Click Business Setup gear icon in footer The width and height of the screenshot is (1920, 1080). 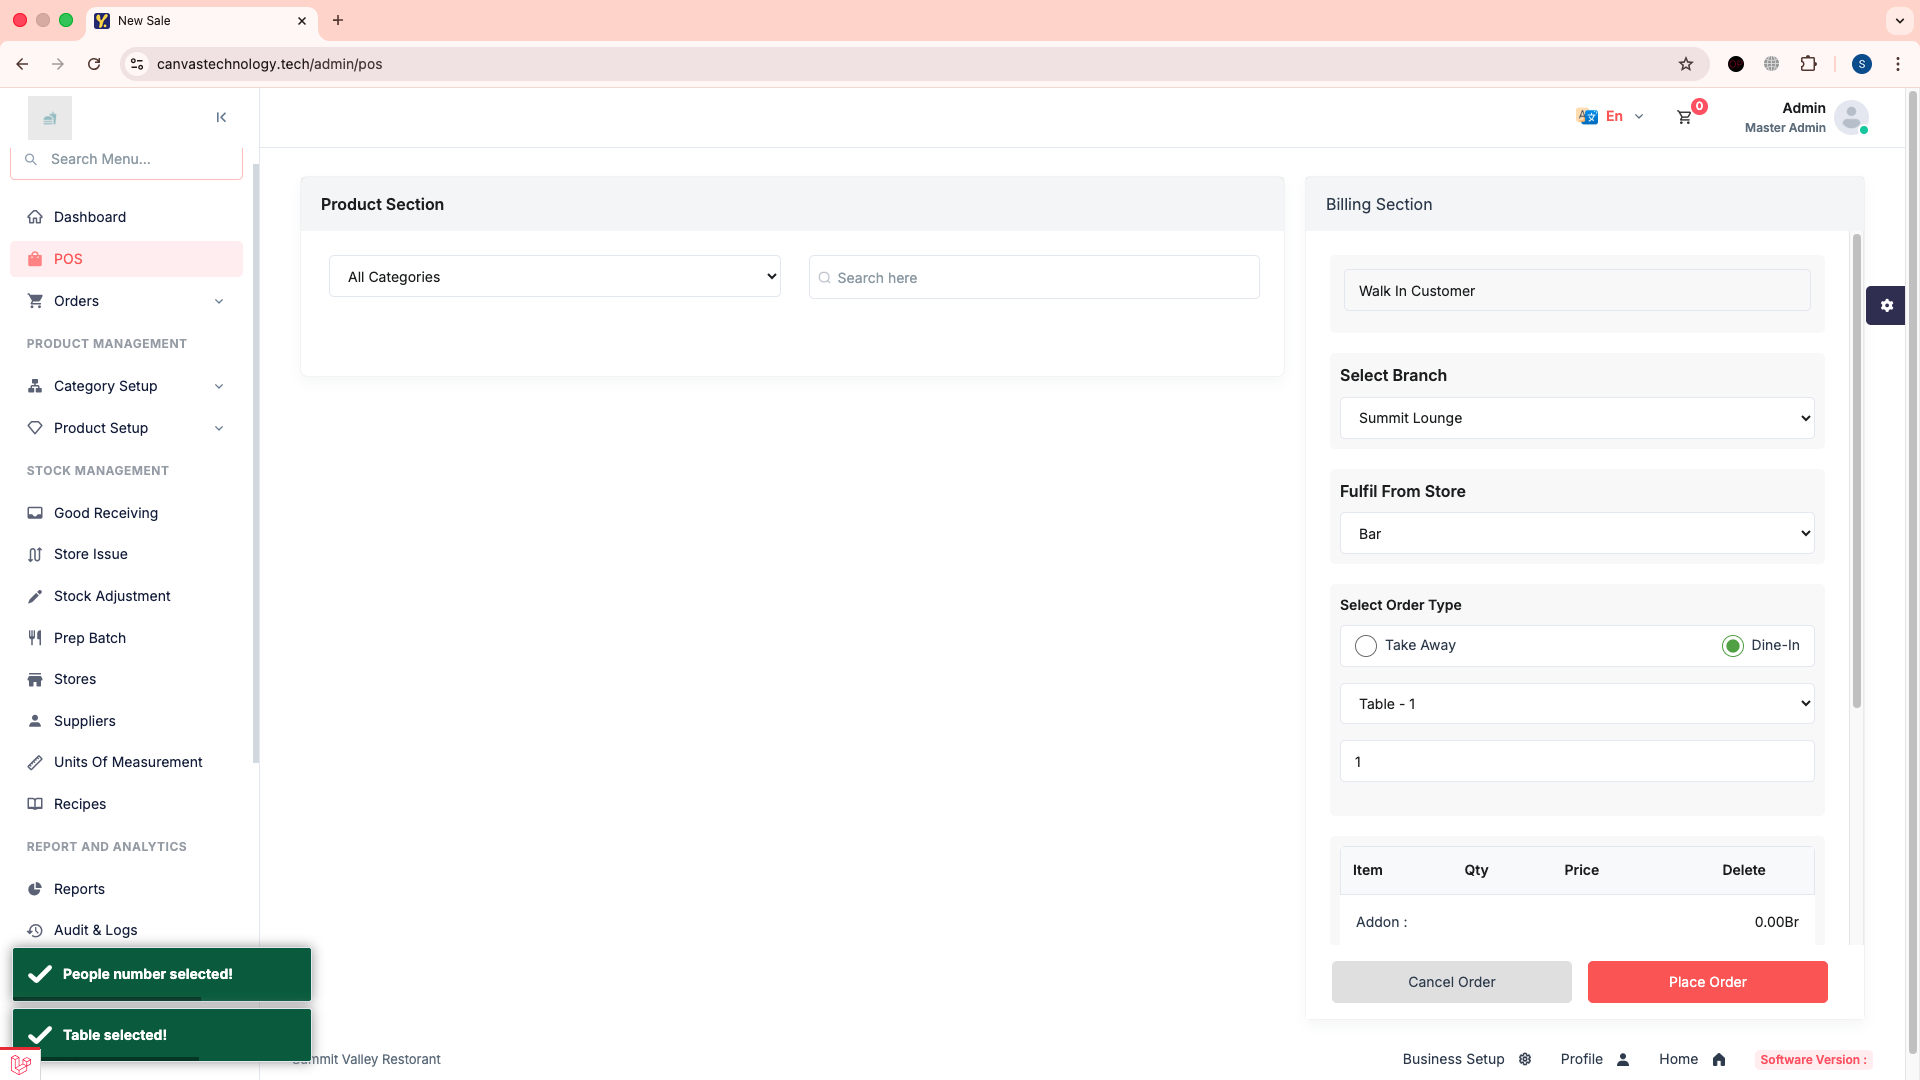click(x=1525, y=1060)
